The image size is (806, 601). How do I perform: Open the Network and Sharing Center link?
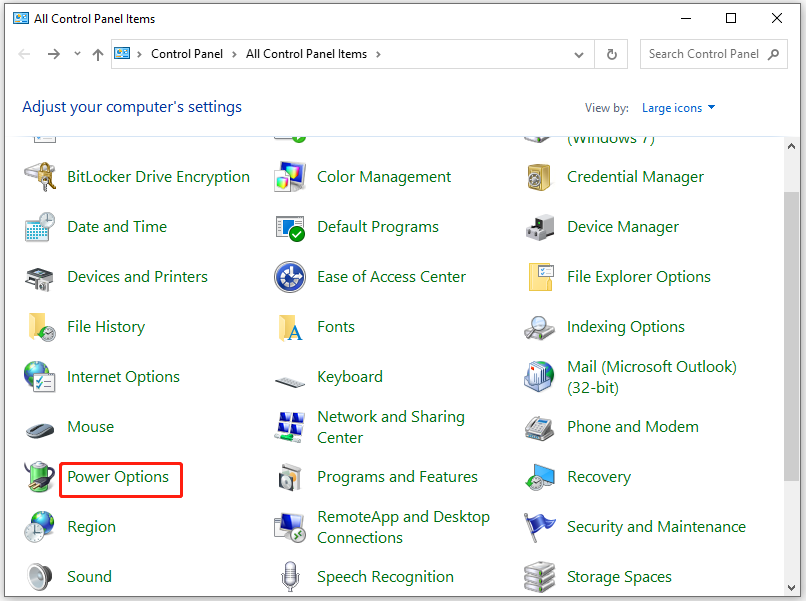click(391, 427)
